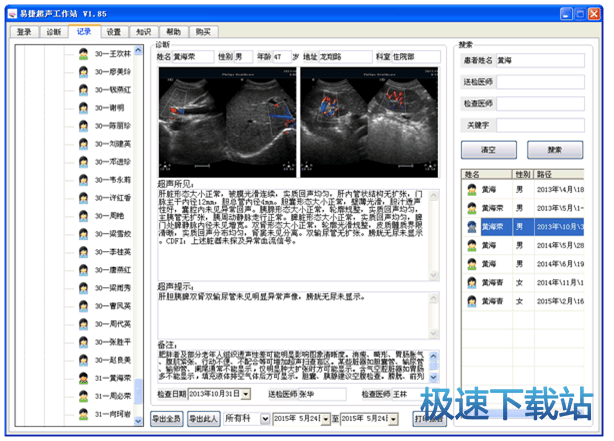The image size is (614, 441).
Task: Click the 检查医师 field in search panel
Action: coord(540,103)
